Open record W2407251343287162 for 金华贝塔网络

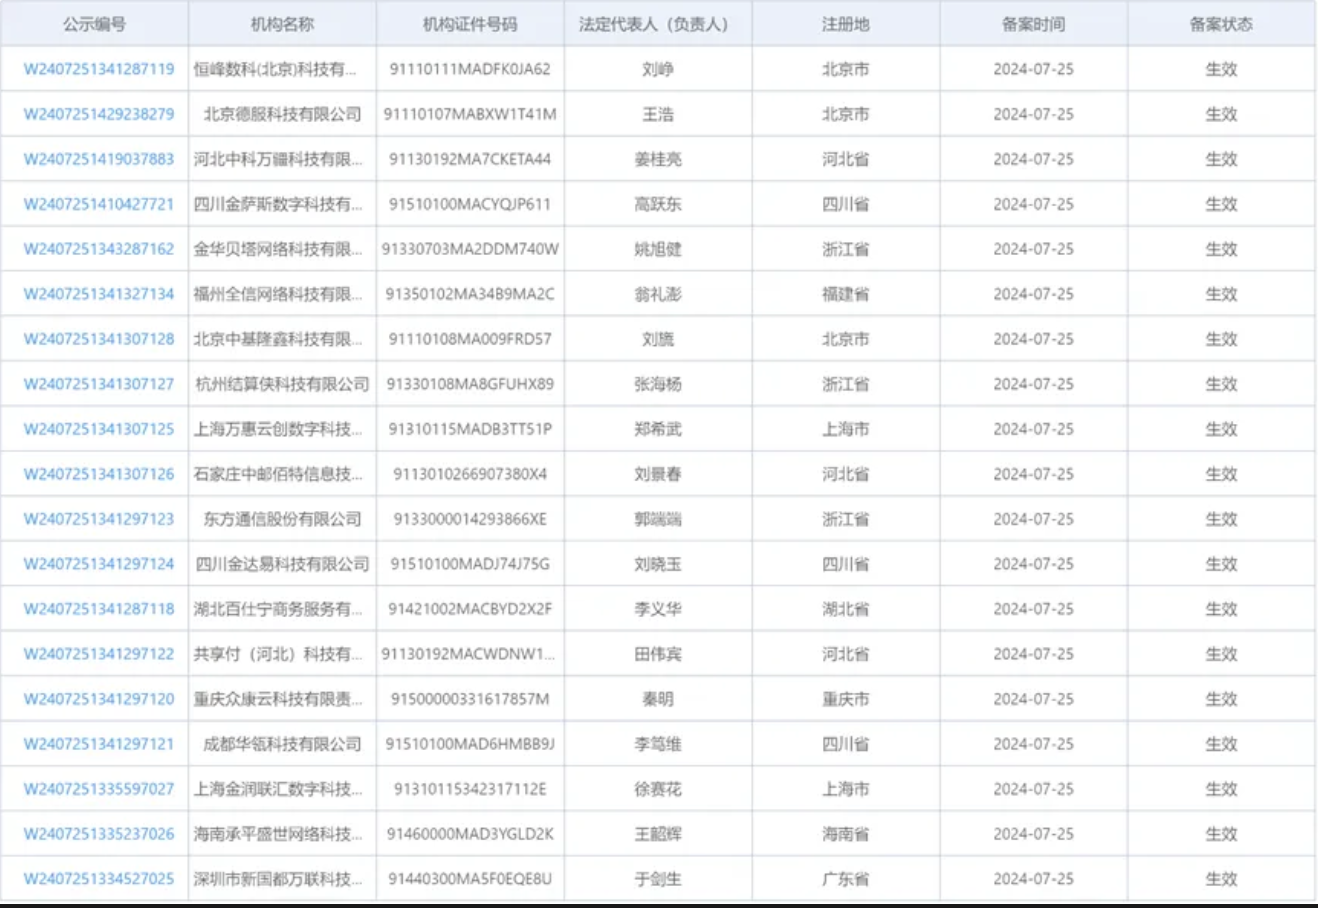click(x=99, y=249)
